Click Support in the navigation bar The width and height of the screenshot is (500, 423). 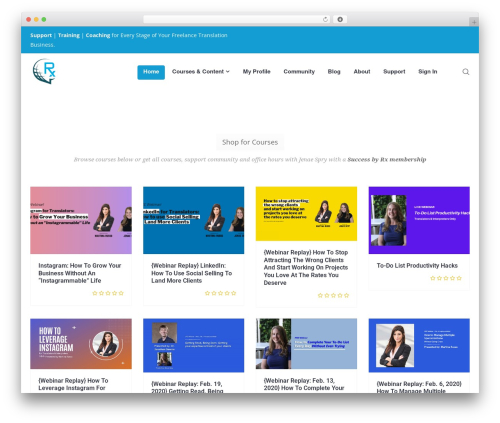point(394,72)
